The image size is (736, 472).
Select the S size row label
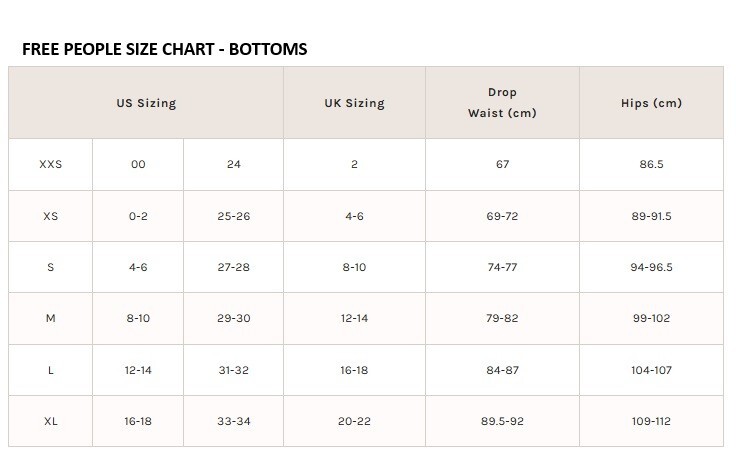[x=51, y=267]
